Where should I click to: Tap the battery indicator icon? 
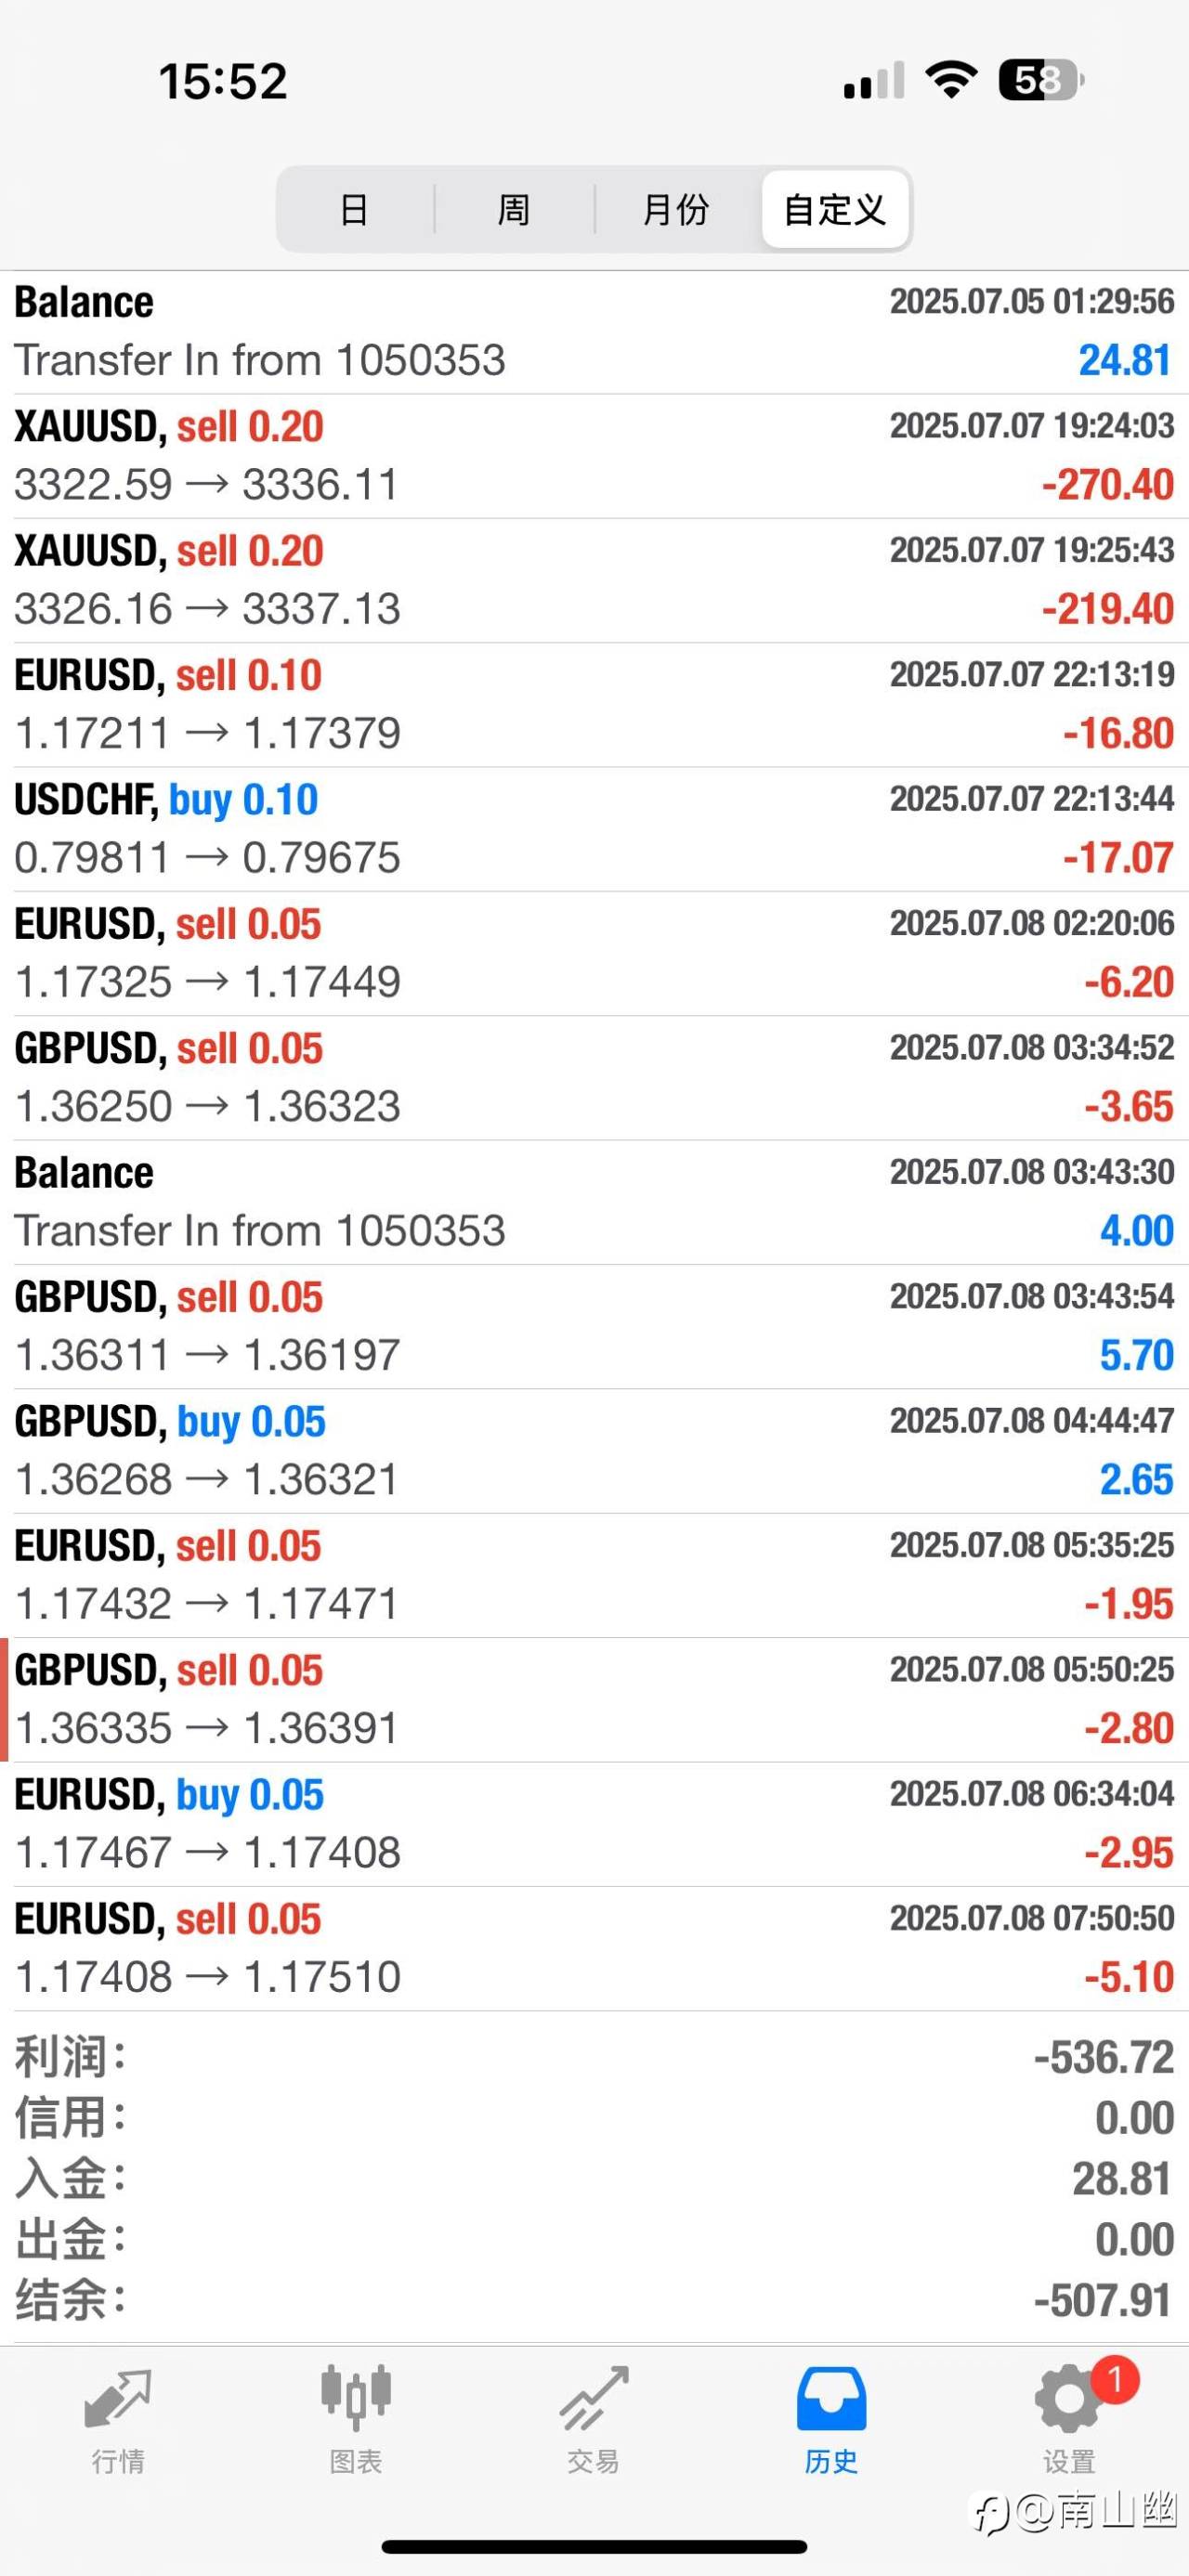tap(1040, 80)
